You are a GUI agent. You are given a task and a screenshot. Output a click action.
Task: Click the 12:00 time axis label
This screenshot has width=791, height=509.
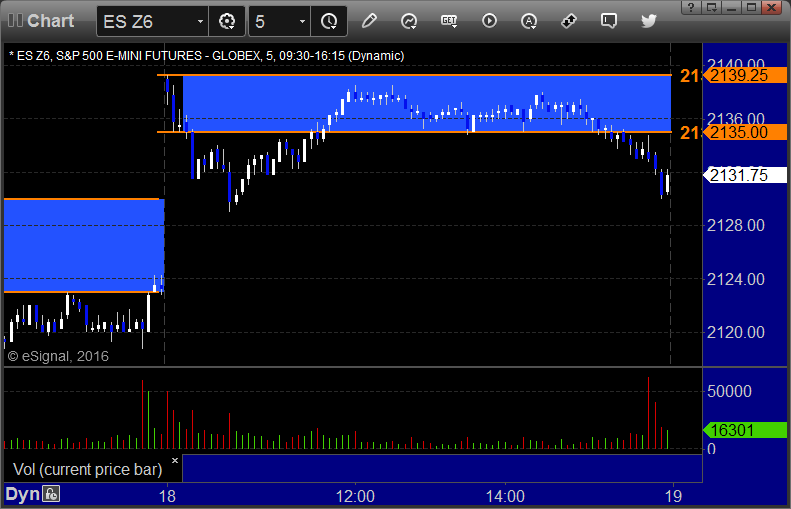pyautogui.click(x=355, y=496)
